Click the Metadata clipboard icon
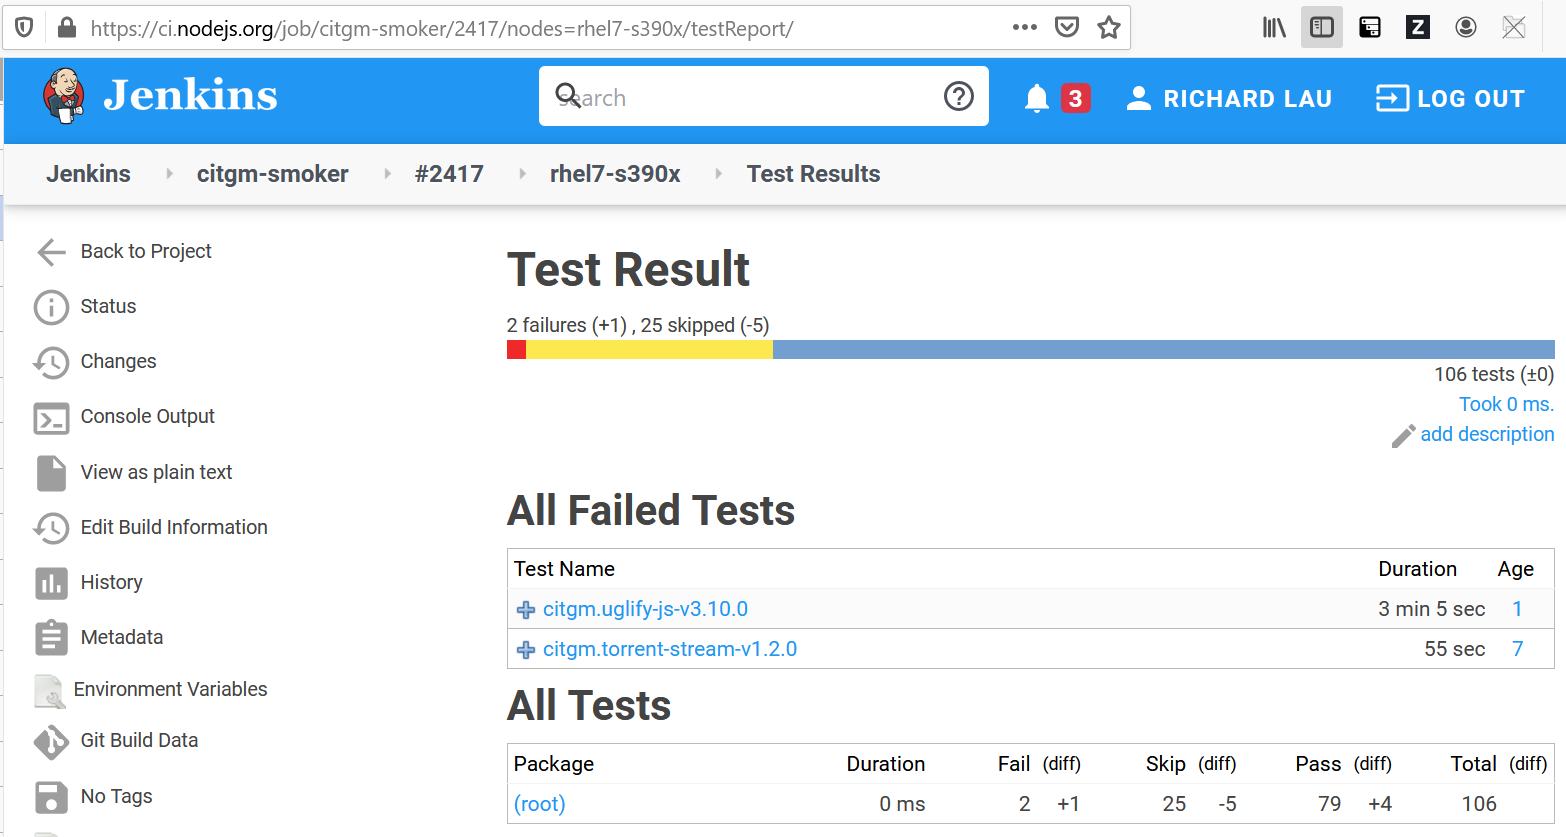Image resolution: width=1566 pixels, height=837 pixels. point(51,638)
